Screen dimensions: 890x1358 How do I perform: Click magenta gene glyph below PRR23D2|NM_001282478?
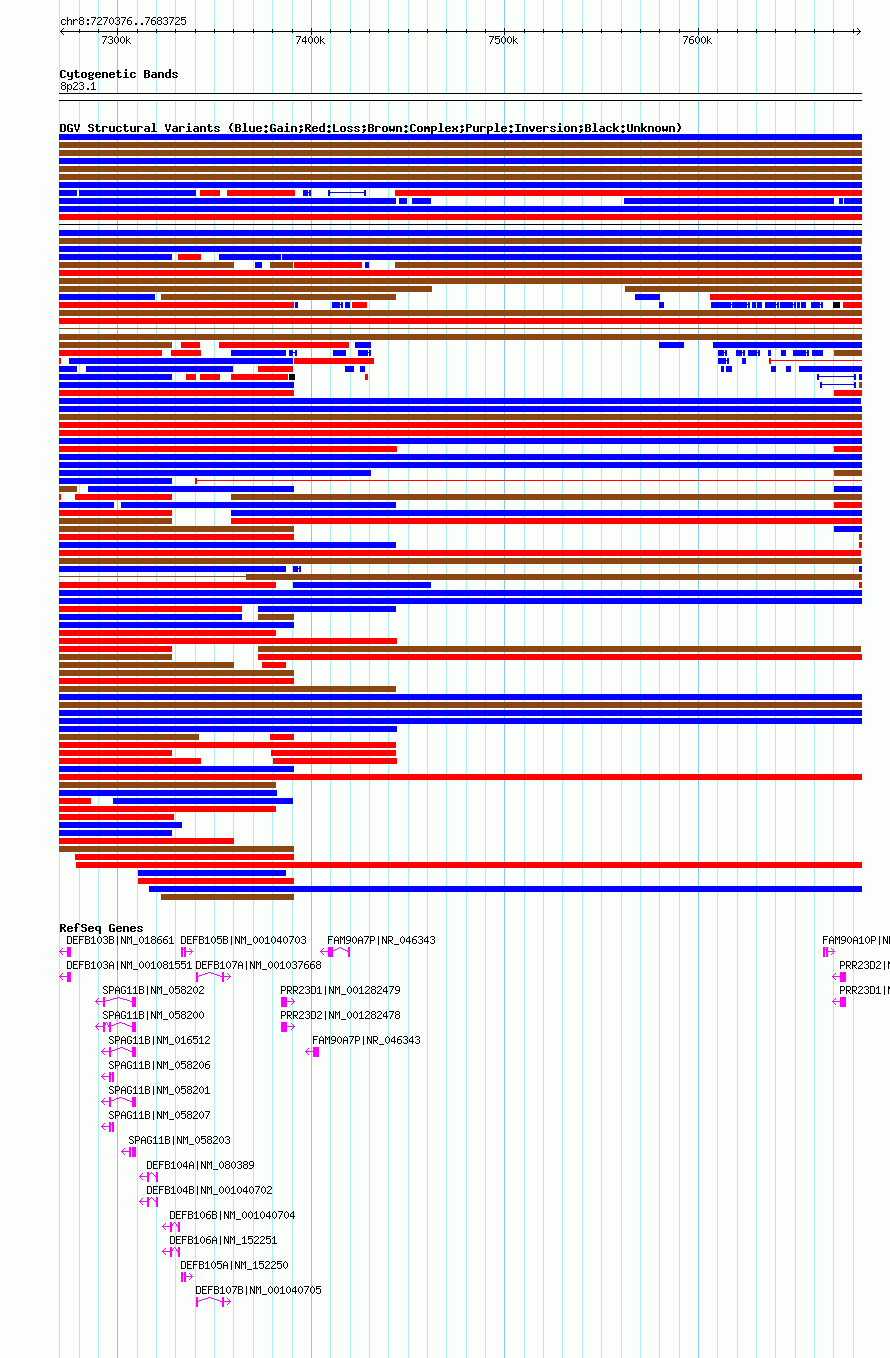pyautogui.click(x=287, y=1027)
